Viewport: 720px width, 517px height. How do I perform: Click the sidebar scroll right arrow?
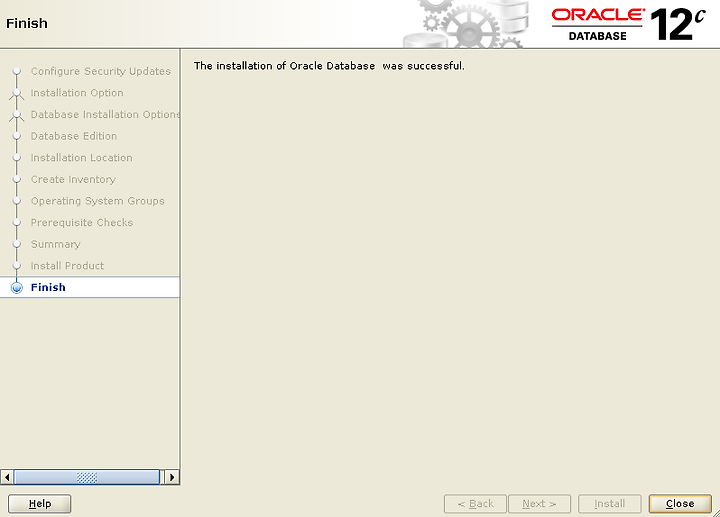(172, 477)
